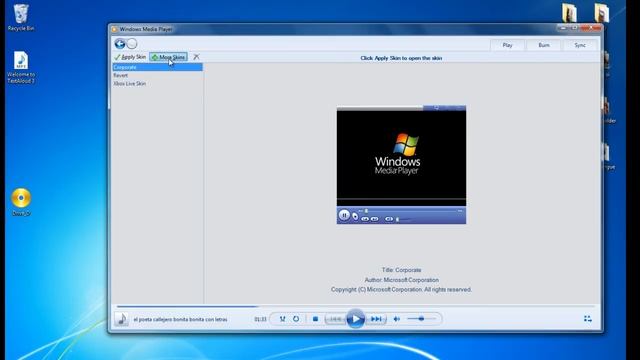Open the Recycle Bin on desktop
Viewport: 640px width, 360px height.
pyautogui.click(x=21, y=18)
